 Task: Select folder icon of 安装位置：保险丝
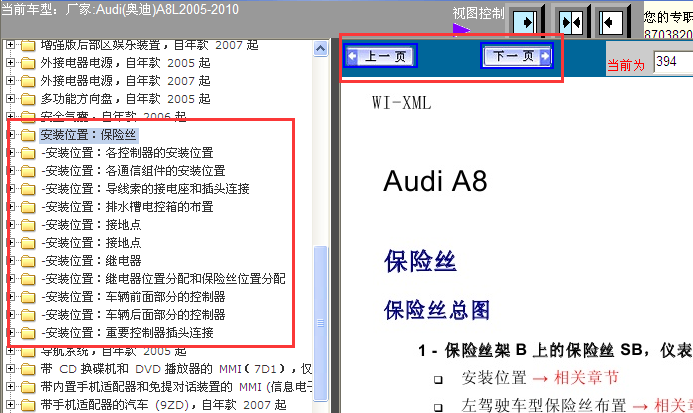[28, 135]
